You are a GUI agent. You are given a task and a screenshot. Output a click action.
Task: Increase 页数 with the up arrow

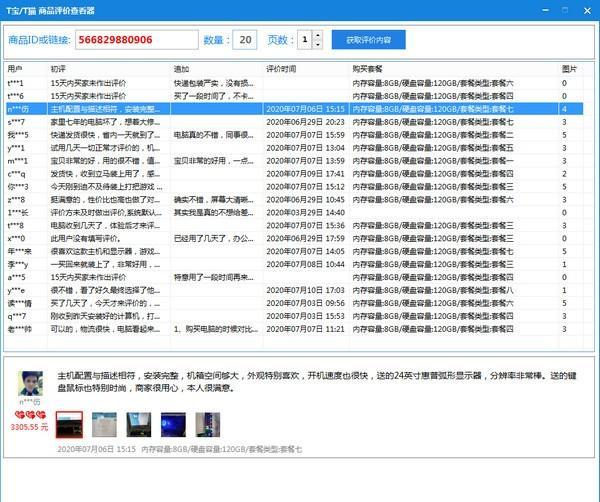(x=318, y=36)
